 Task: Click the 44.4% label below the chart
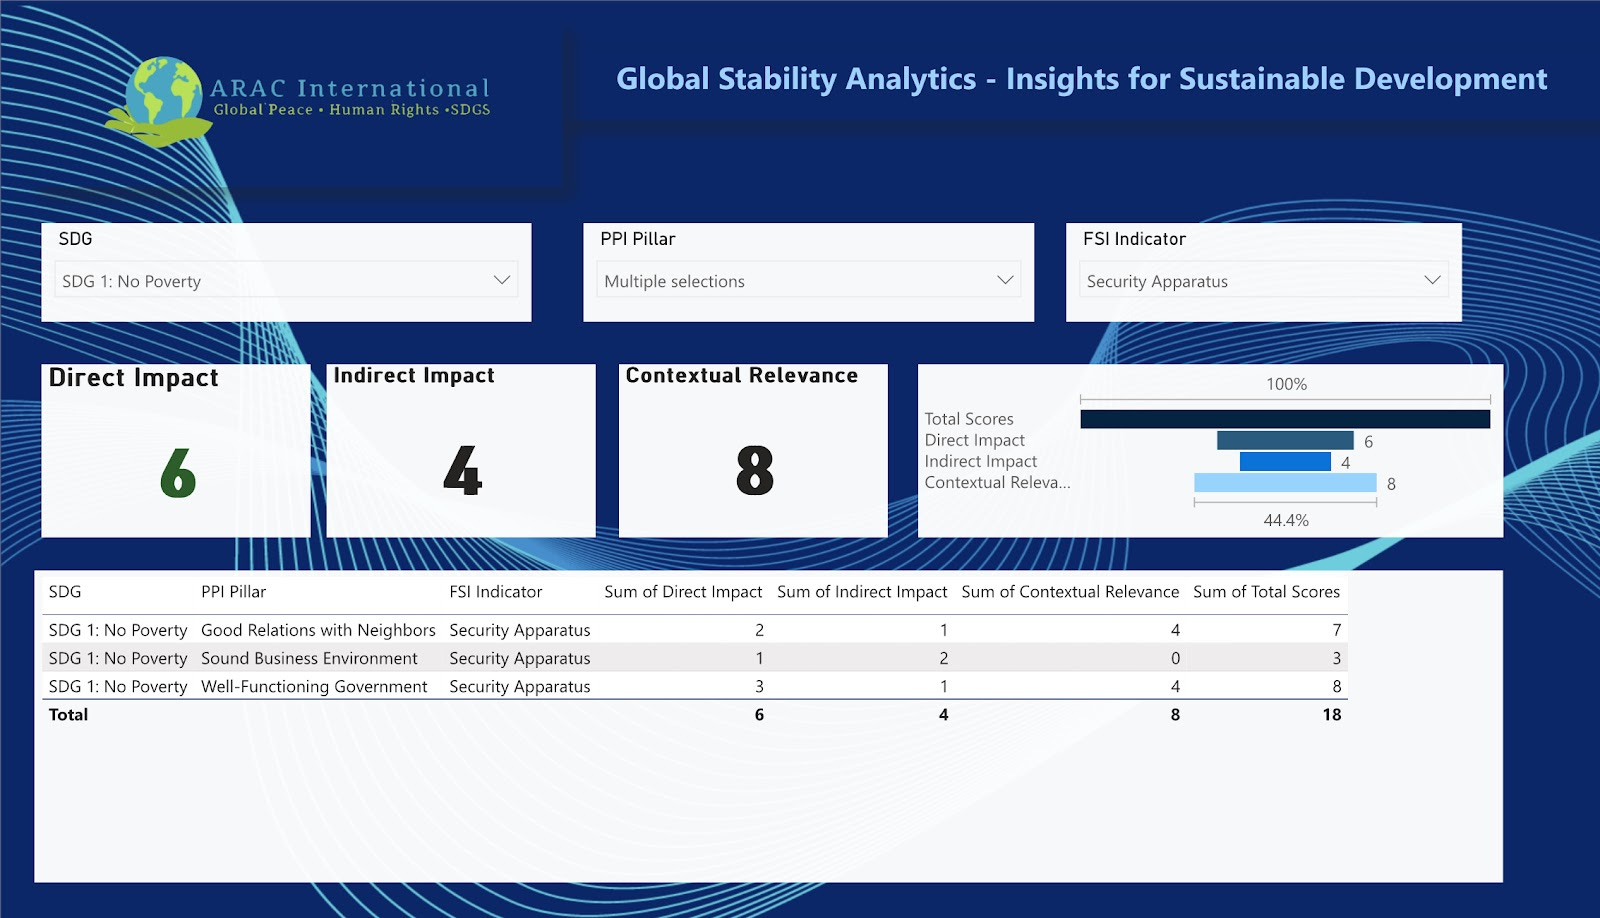click(x=1286, y=520)
